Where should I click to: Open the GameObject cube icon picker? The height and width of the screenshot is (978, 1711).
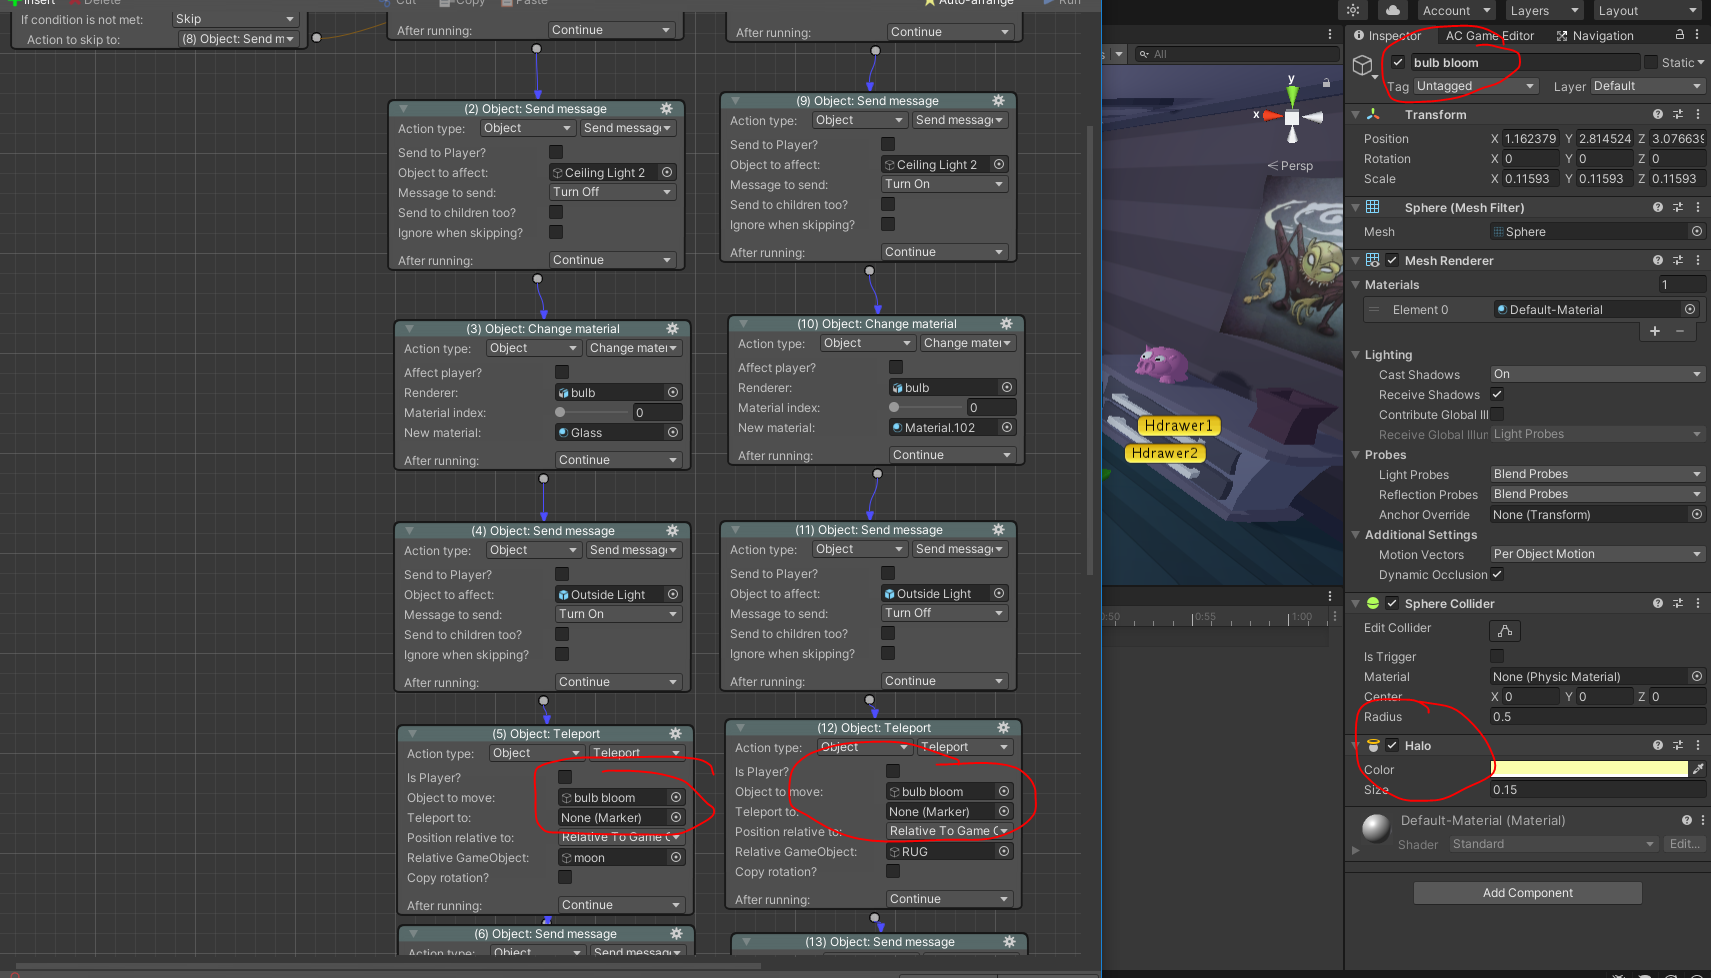click(x=1362, y=65)
